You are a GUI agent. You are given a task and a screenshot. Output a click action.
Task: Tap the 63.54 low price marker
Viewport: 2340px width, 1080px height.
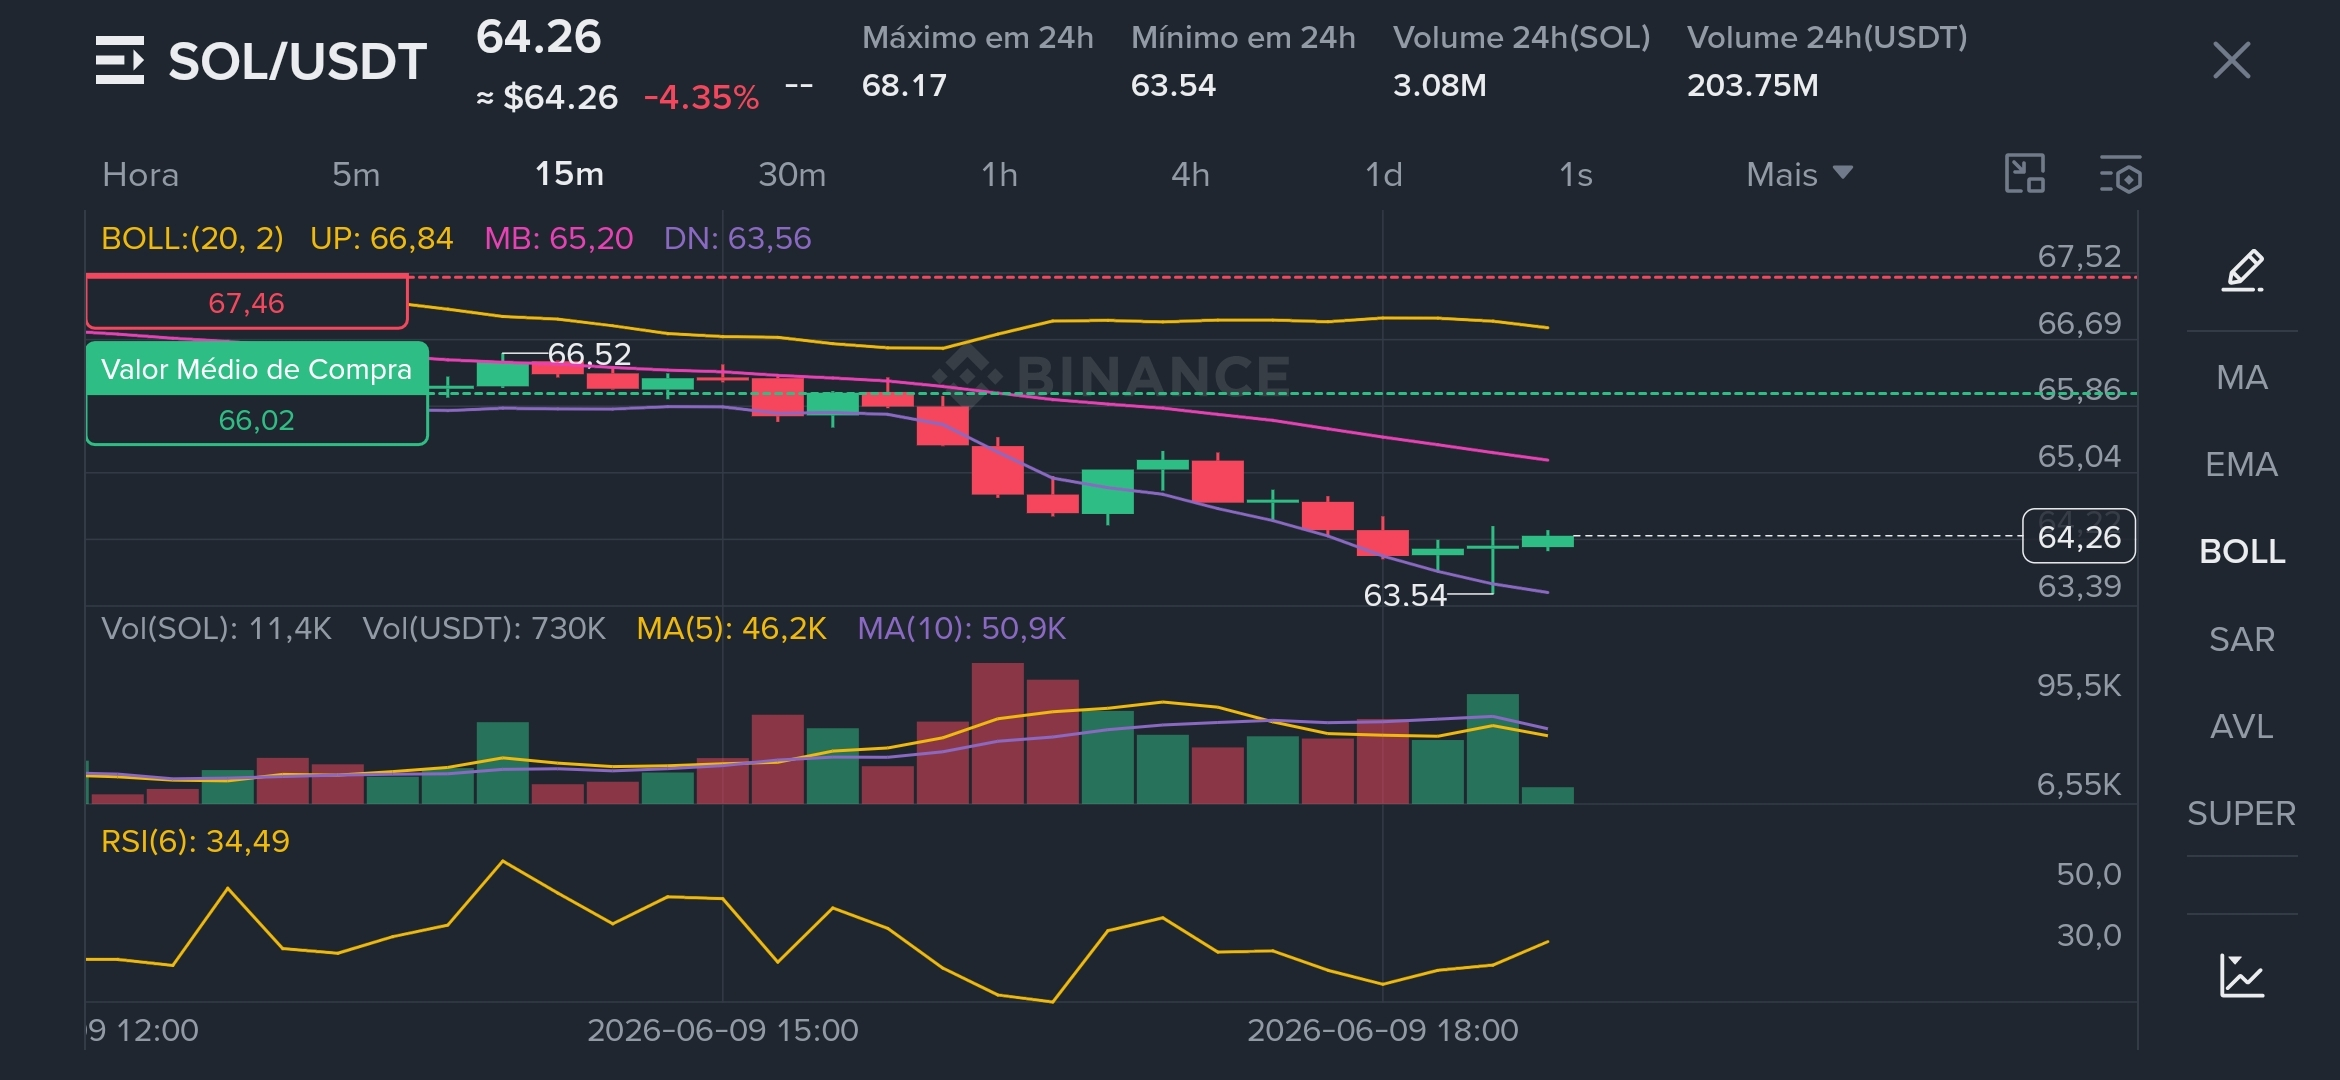(1405, 596)
